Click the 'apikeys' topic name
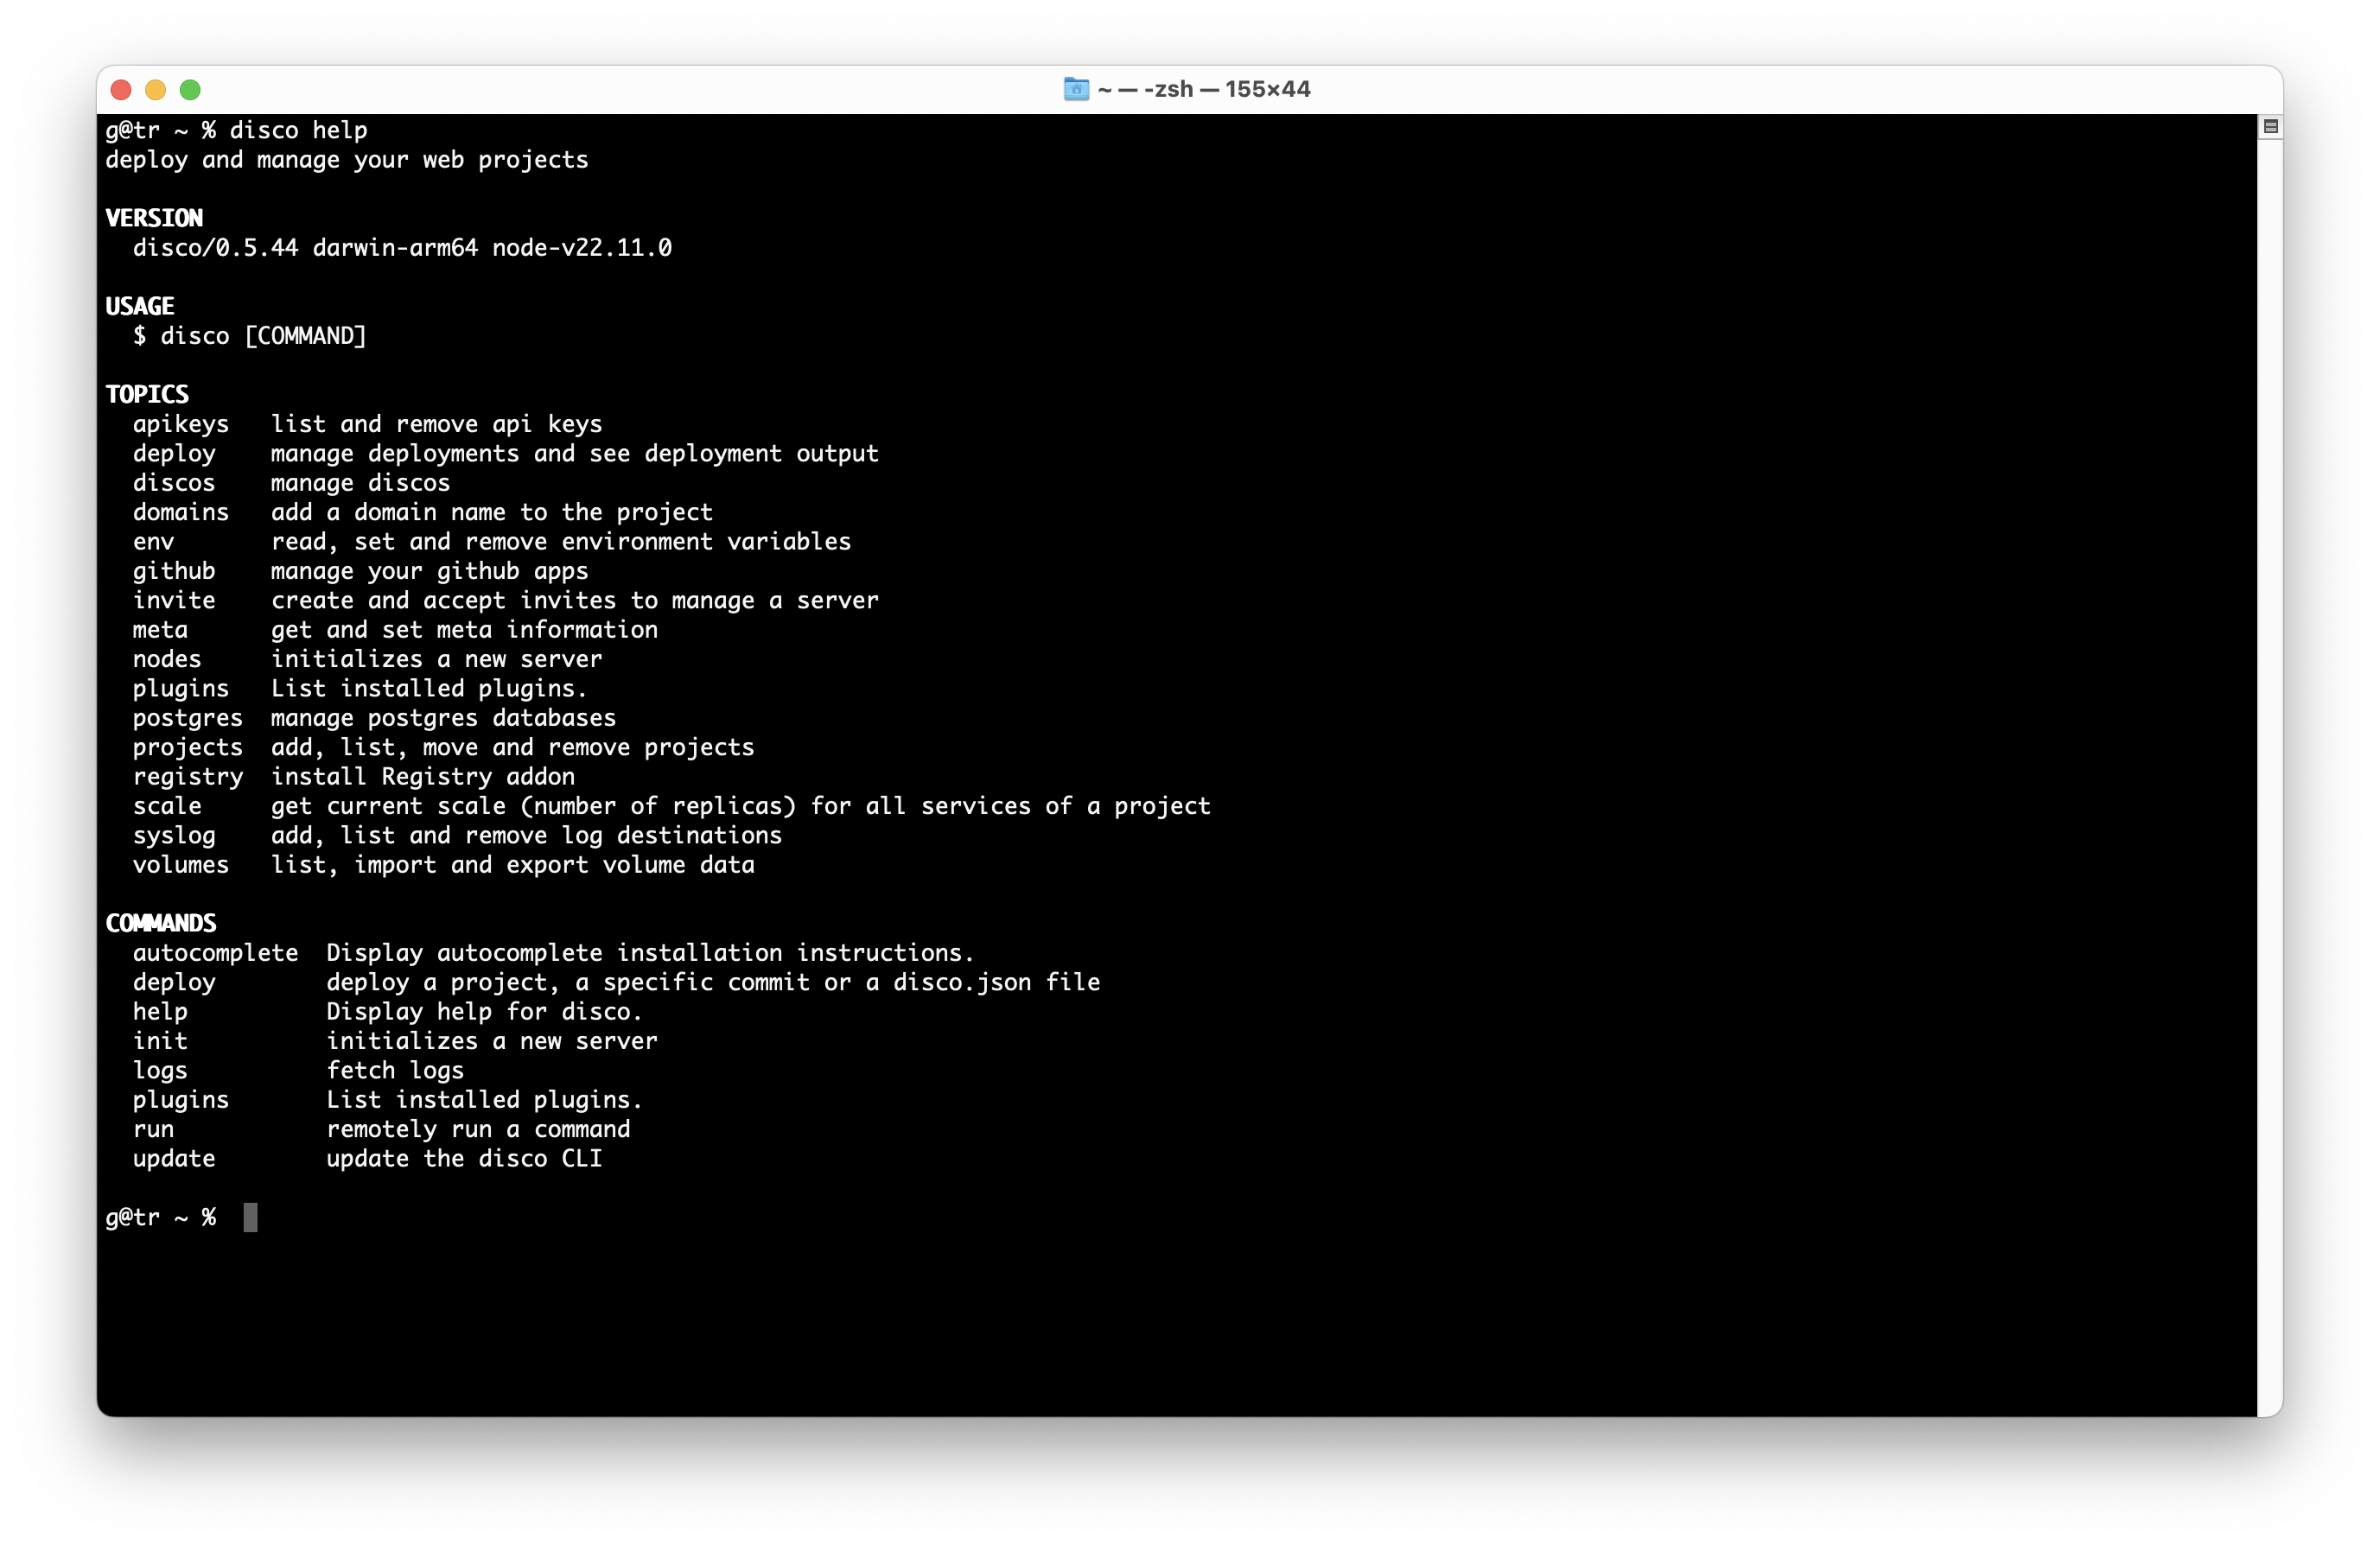2380x1545 pixels. click(x=181, y=424)
